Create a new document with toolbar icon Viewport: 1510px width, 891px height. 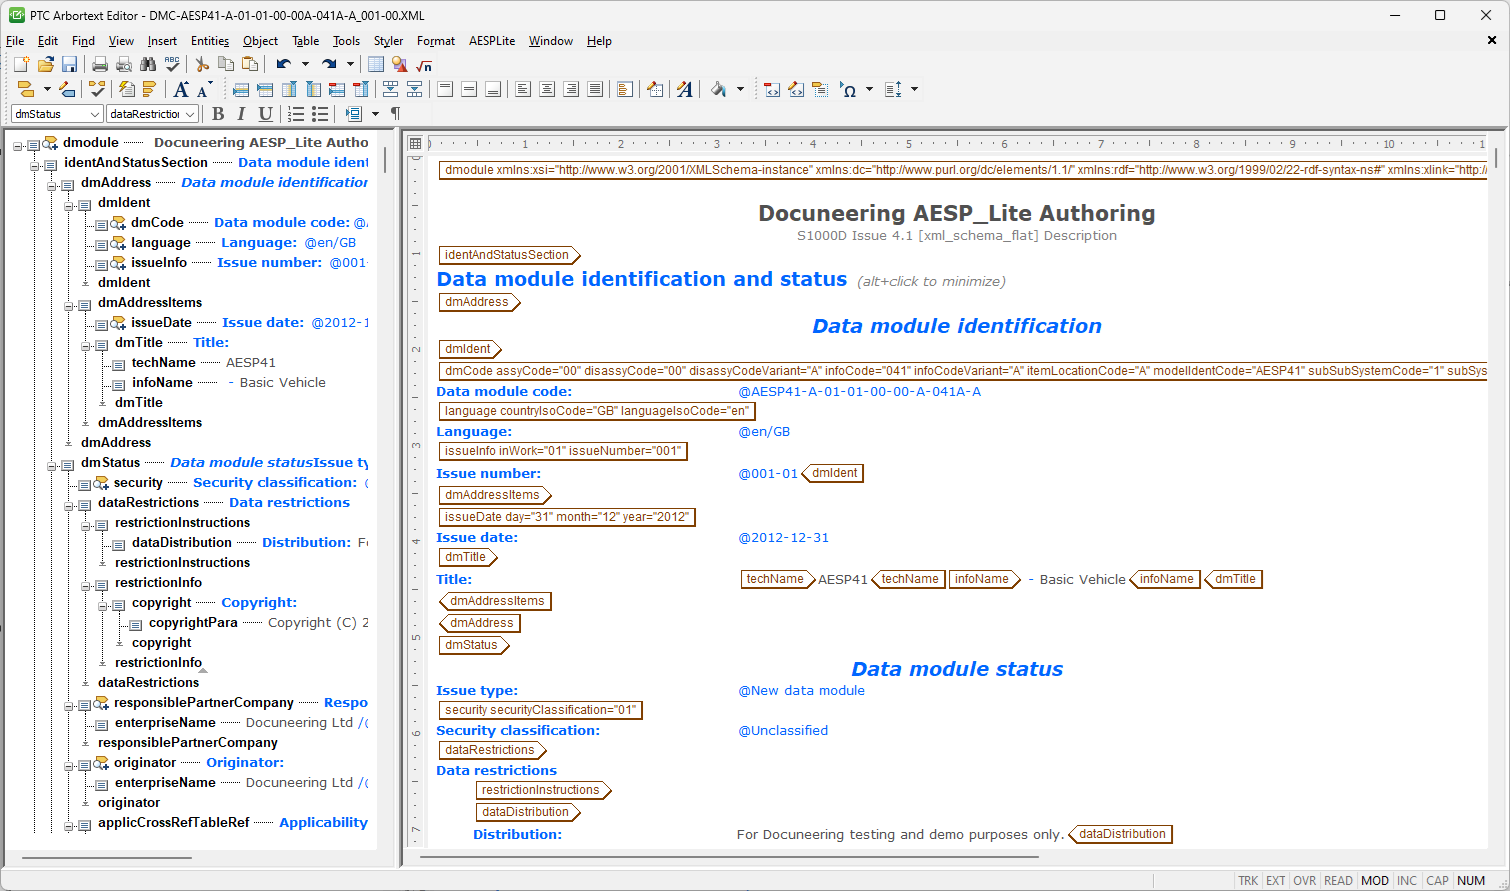21,64
